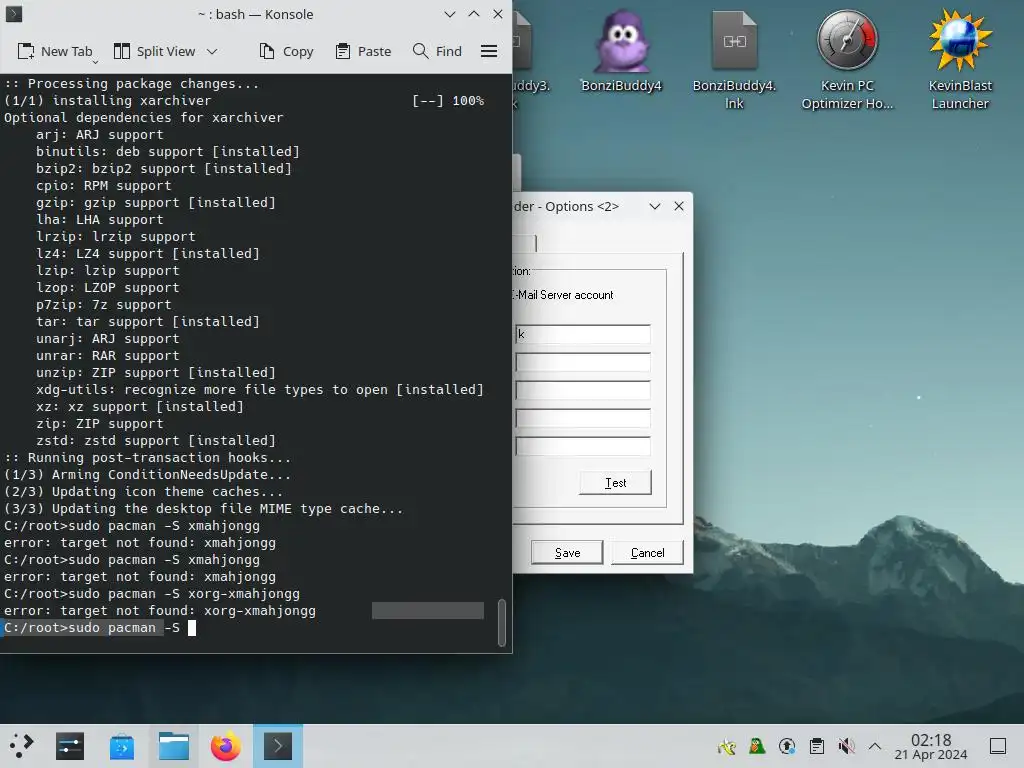Launch Kevin PC Optimizer desktop icon

(x=847, y=60)
